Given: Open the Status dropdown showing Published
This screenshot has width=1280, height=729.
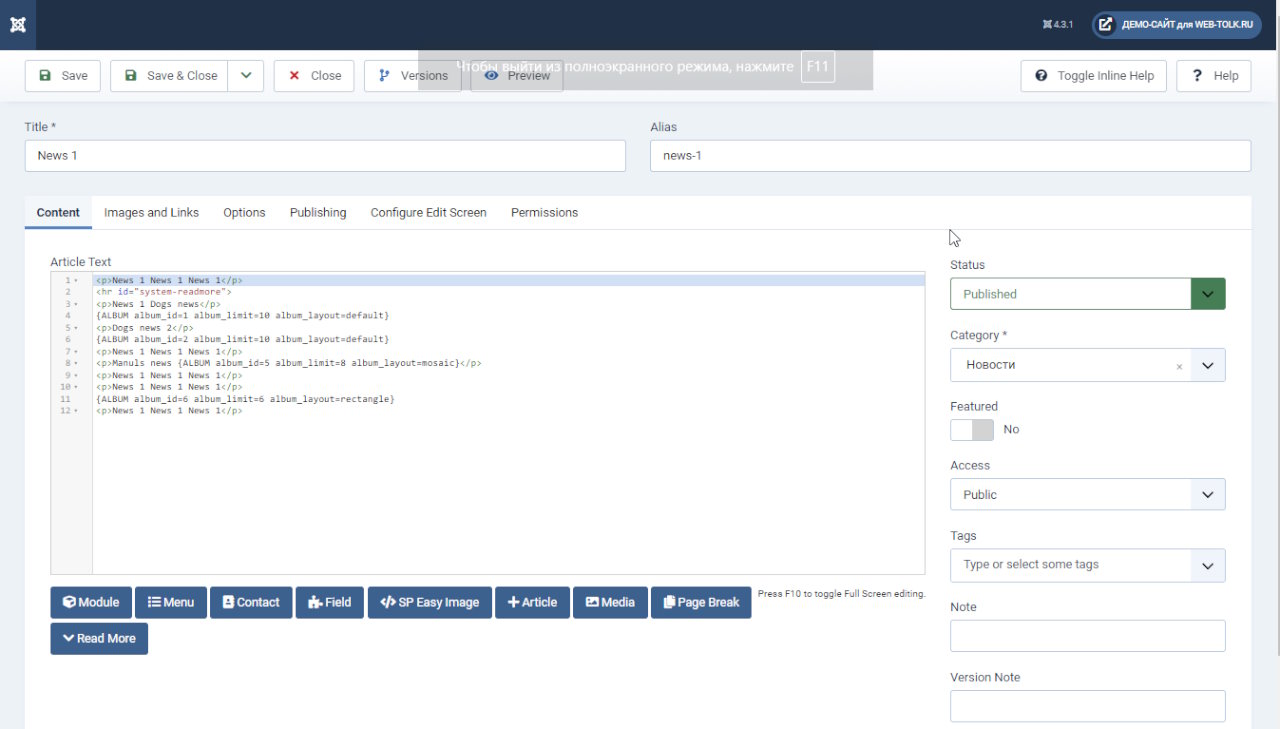Looking at the screenshot, I should 1088,294.
